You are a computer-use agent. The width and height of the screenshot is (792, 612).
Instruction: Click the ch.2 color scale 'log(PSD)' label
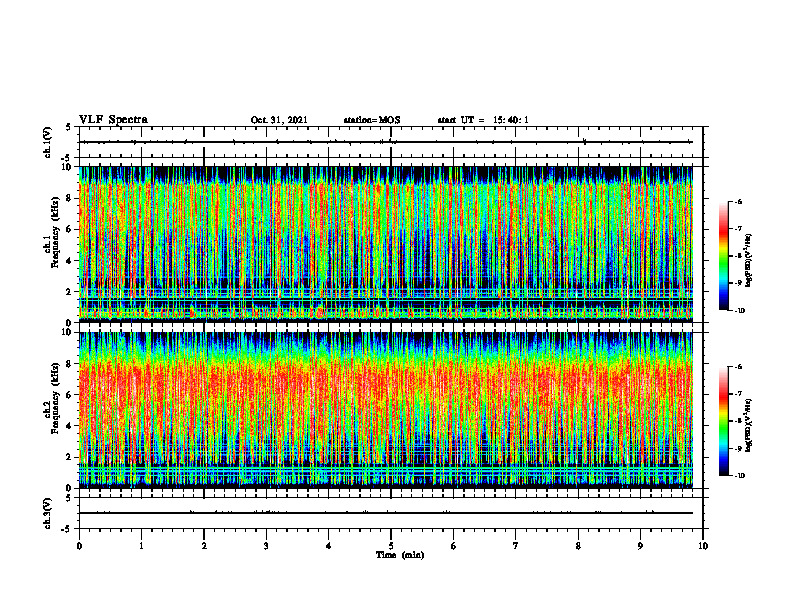coord(750,425)
